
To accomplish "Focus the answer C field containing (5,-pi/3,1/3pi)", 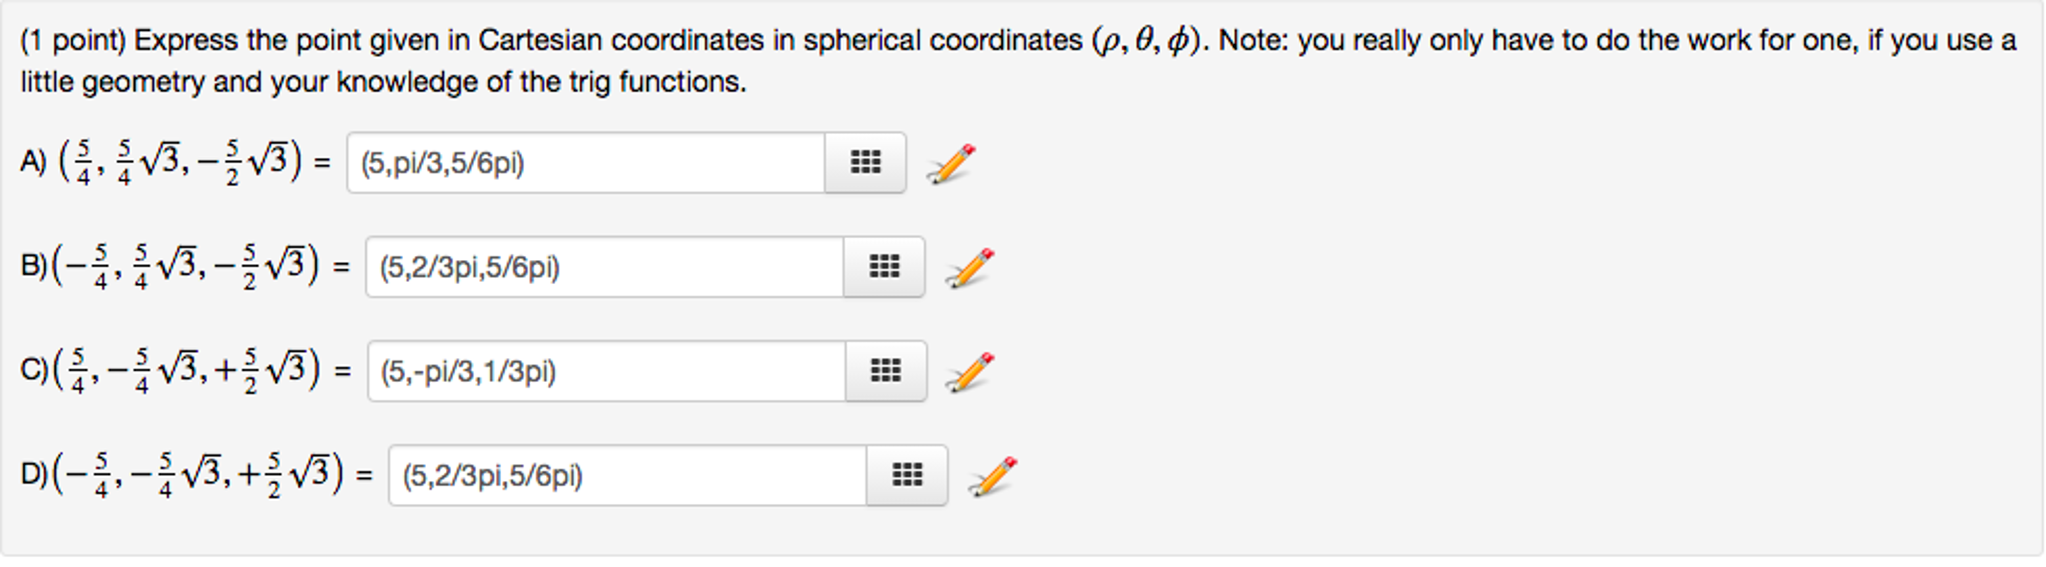I will click(x=607, y=371).
